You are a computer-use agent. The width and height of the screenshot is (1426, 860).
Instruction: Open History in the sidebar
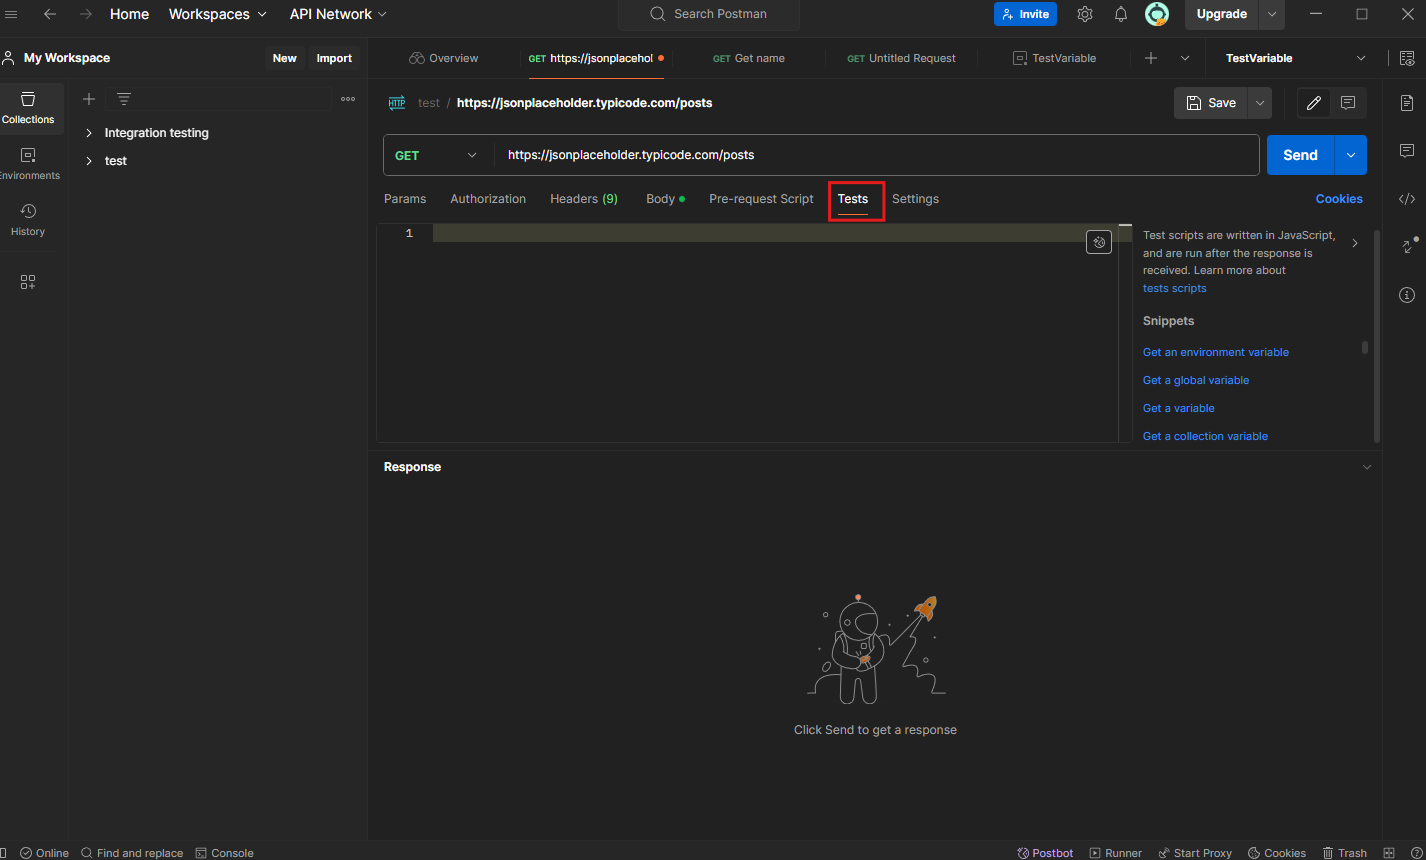[x=28, y=220]
